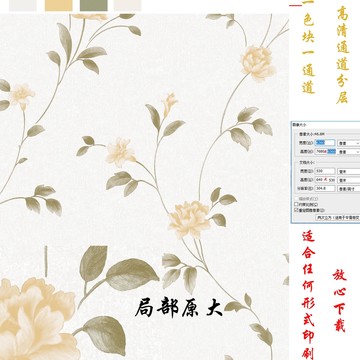Toggle the constrain proportions checkbox
Viewport: 360px width, 360px height.
pos(296,204)
